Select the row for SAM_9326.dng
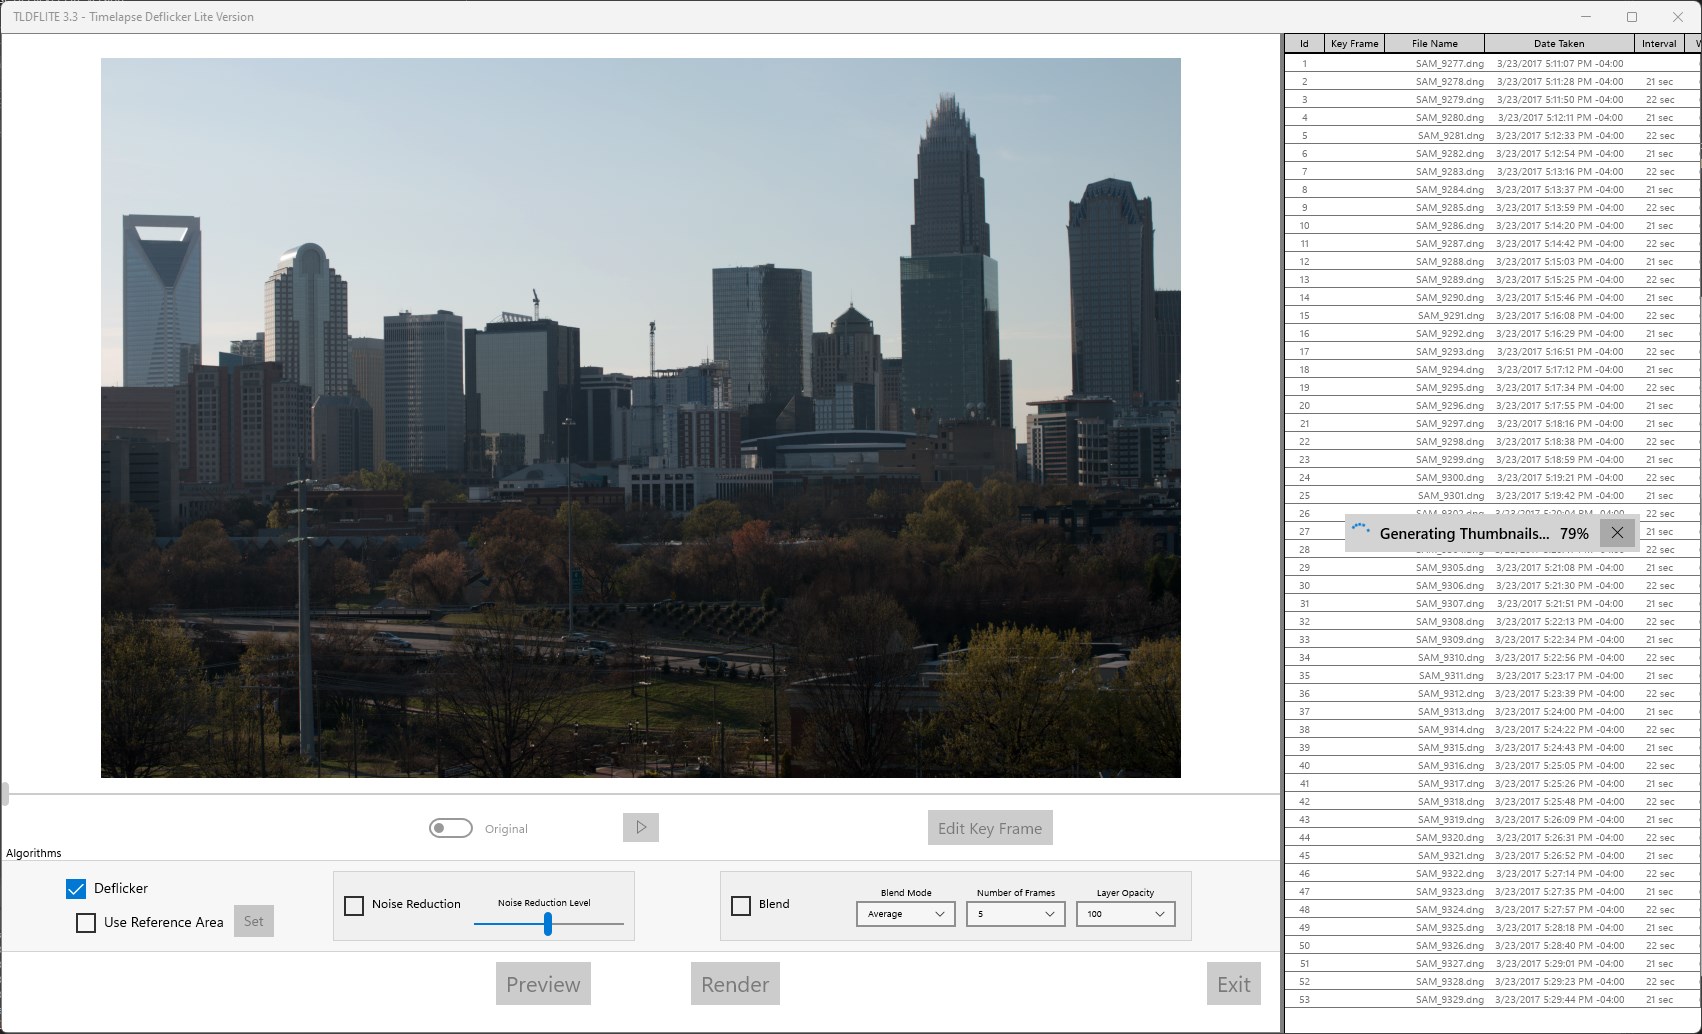The height and width of the screenshot is (1034, 1702). pos(1492,945)
